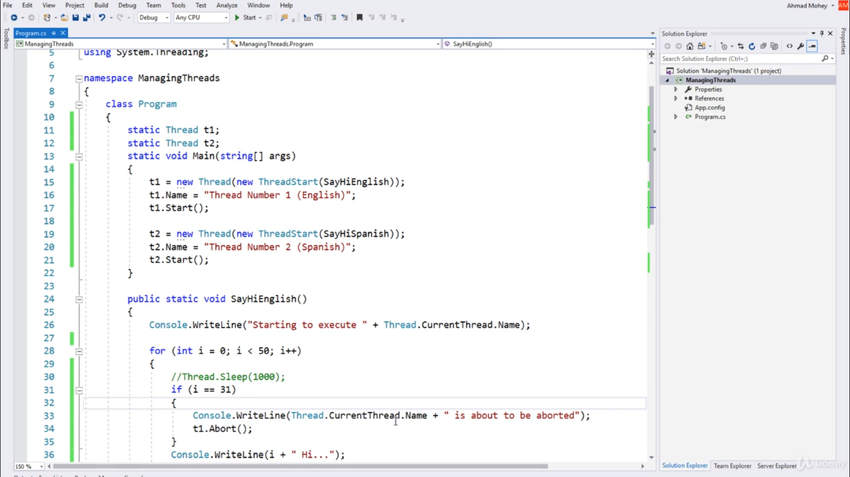The image size is (850, 477).
Task: Pin the Program.cs tab
Action: click(x=54, y=33)
